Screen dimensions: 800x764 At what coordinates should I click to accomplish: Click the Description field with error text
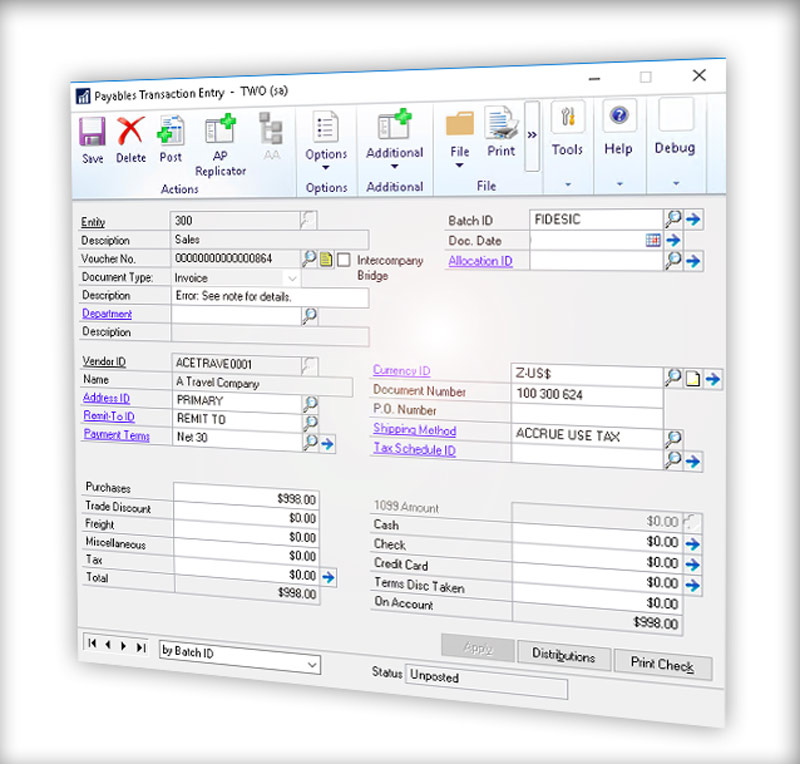(x=270, y=297)
